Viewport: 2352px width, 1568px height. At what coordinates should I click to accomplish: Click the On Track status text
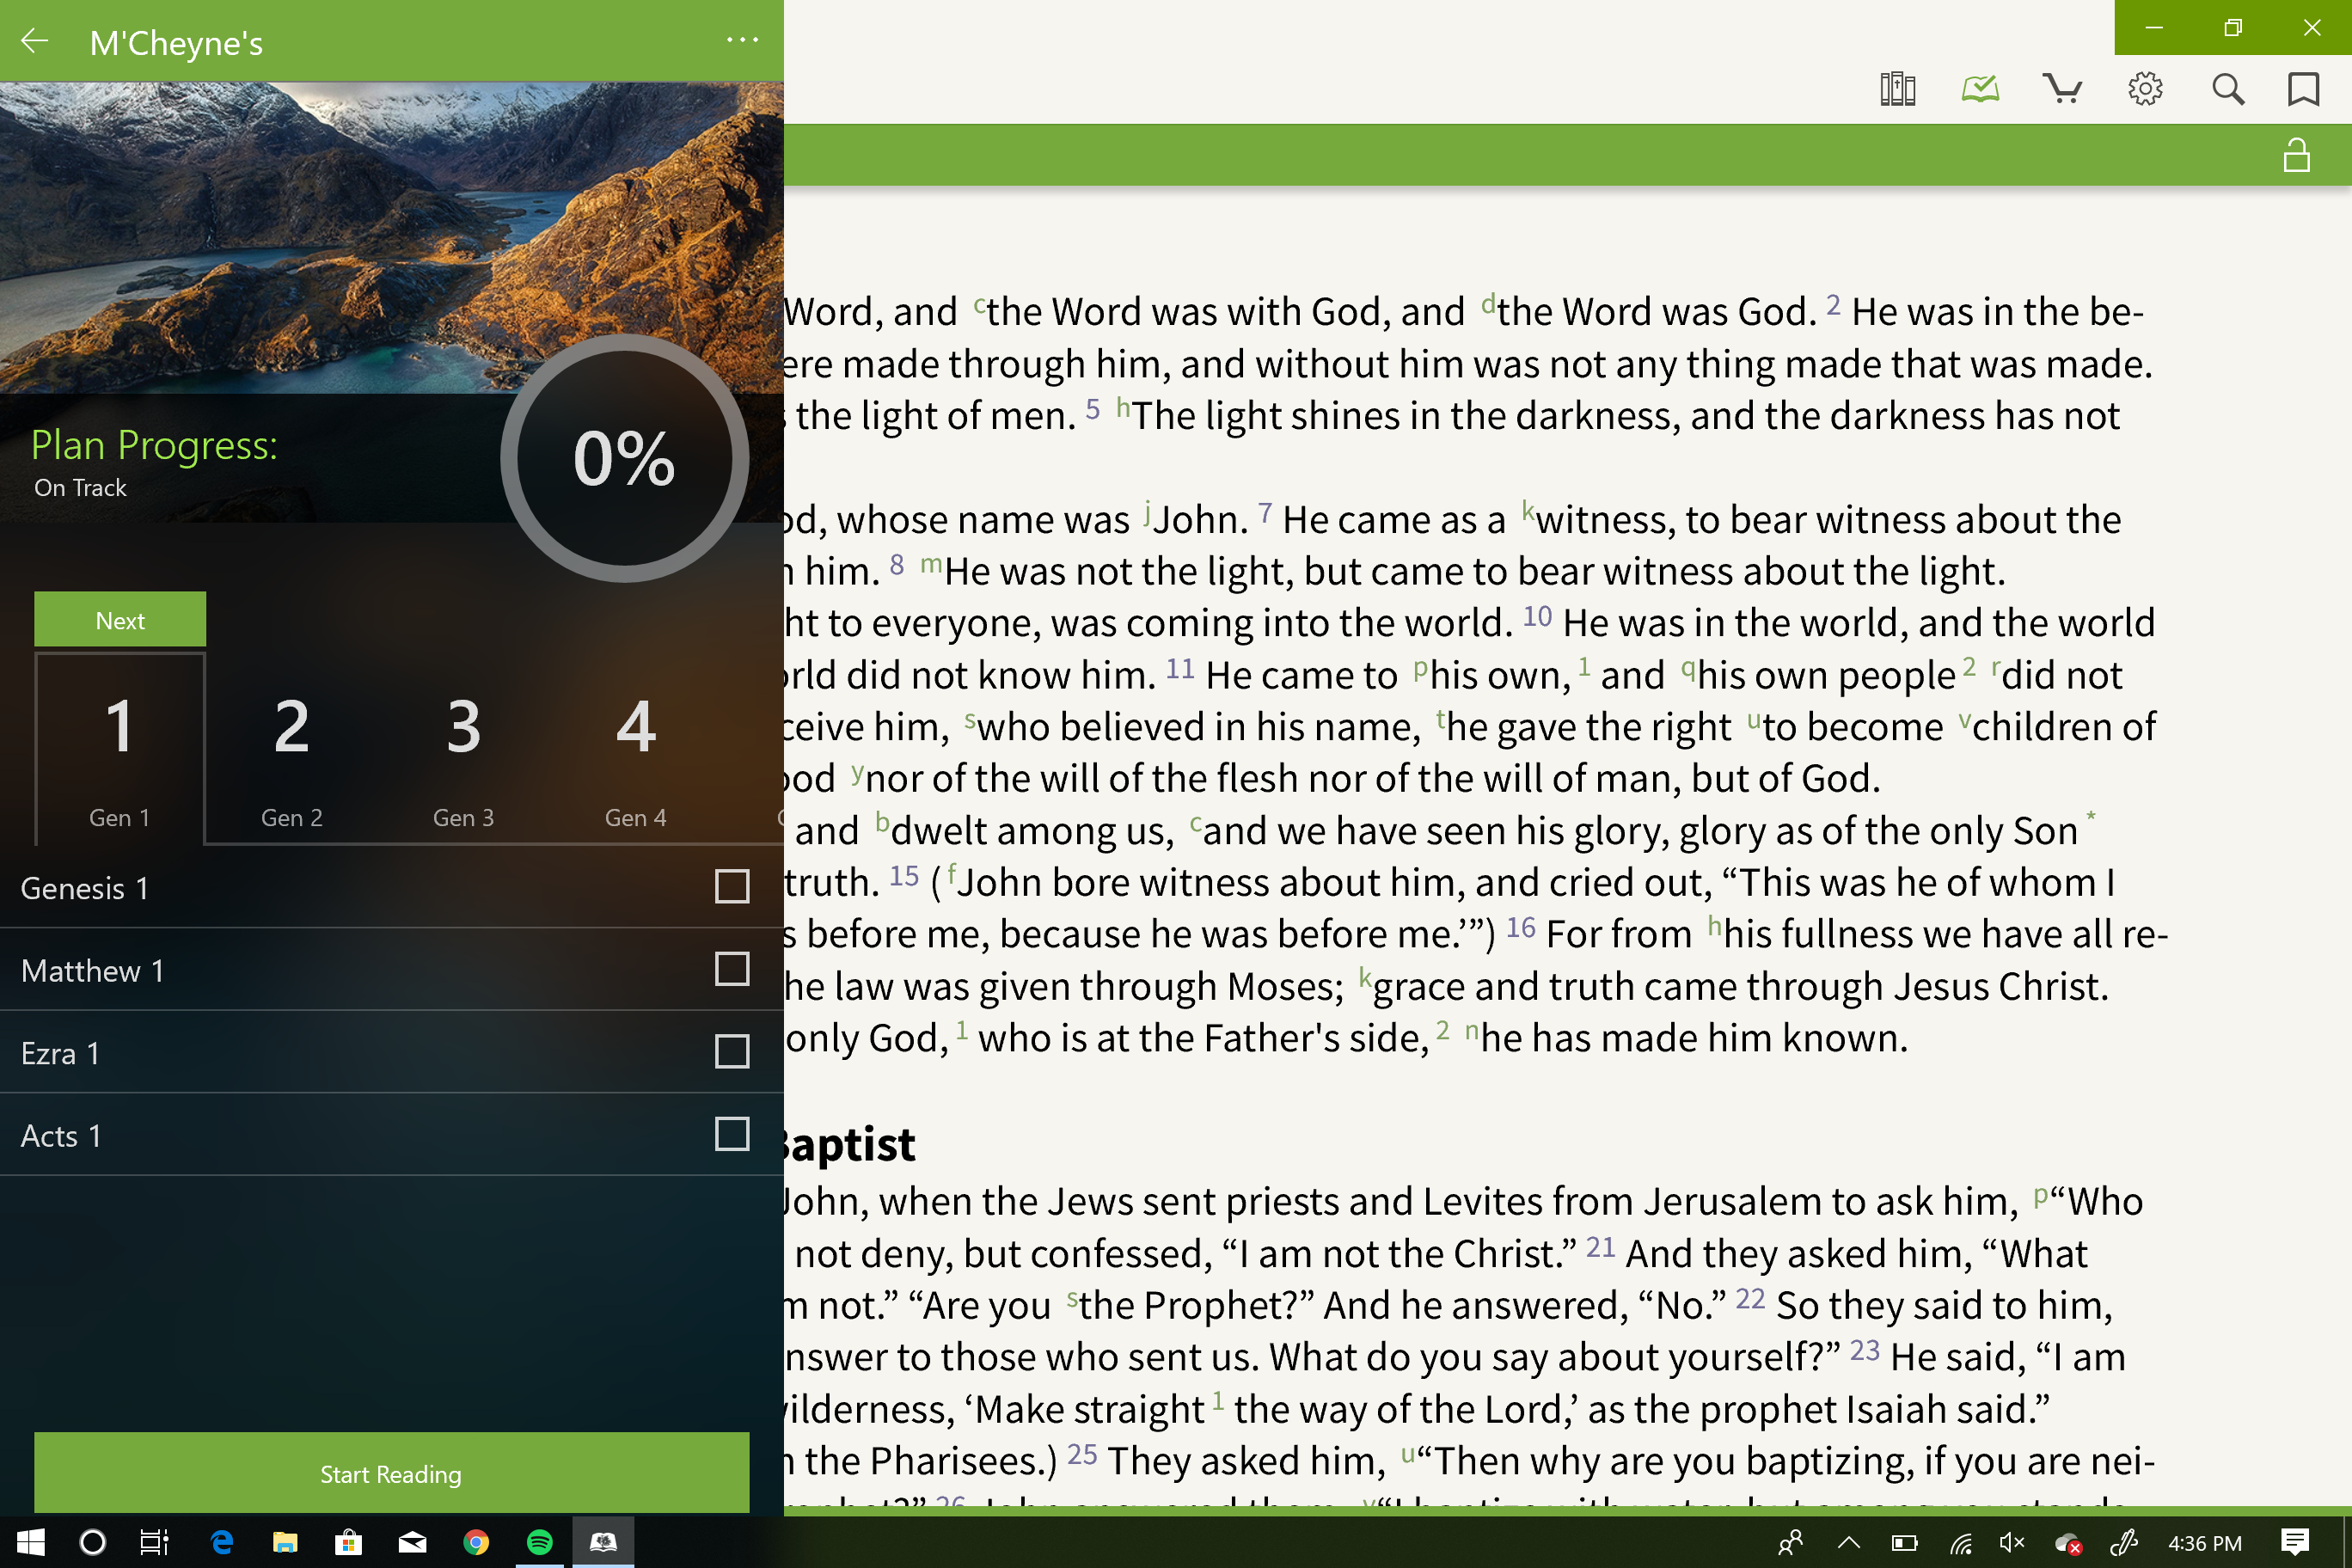80,488
